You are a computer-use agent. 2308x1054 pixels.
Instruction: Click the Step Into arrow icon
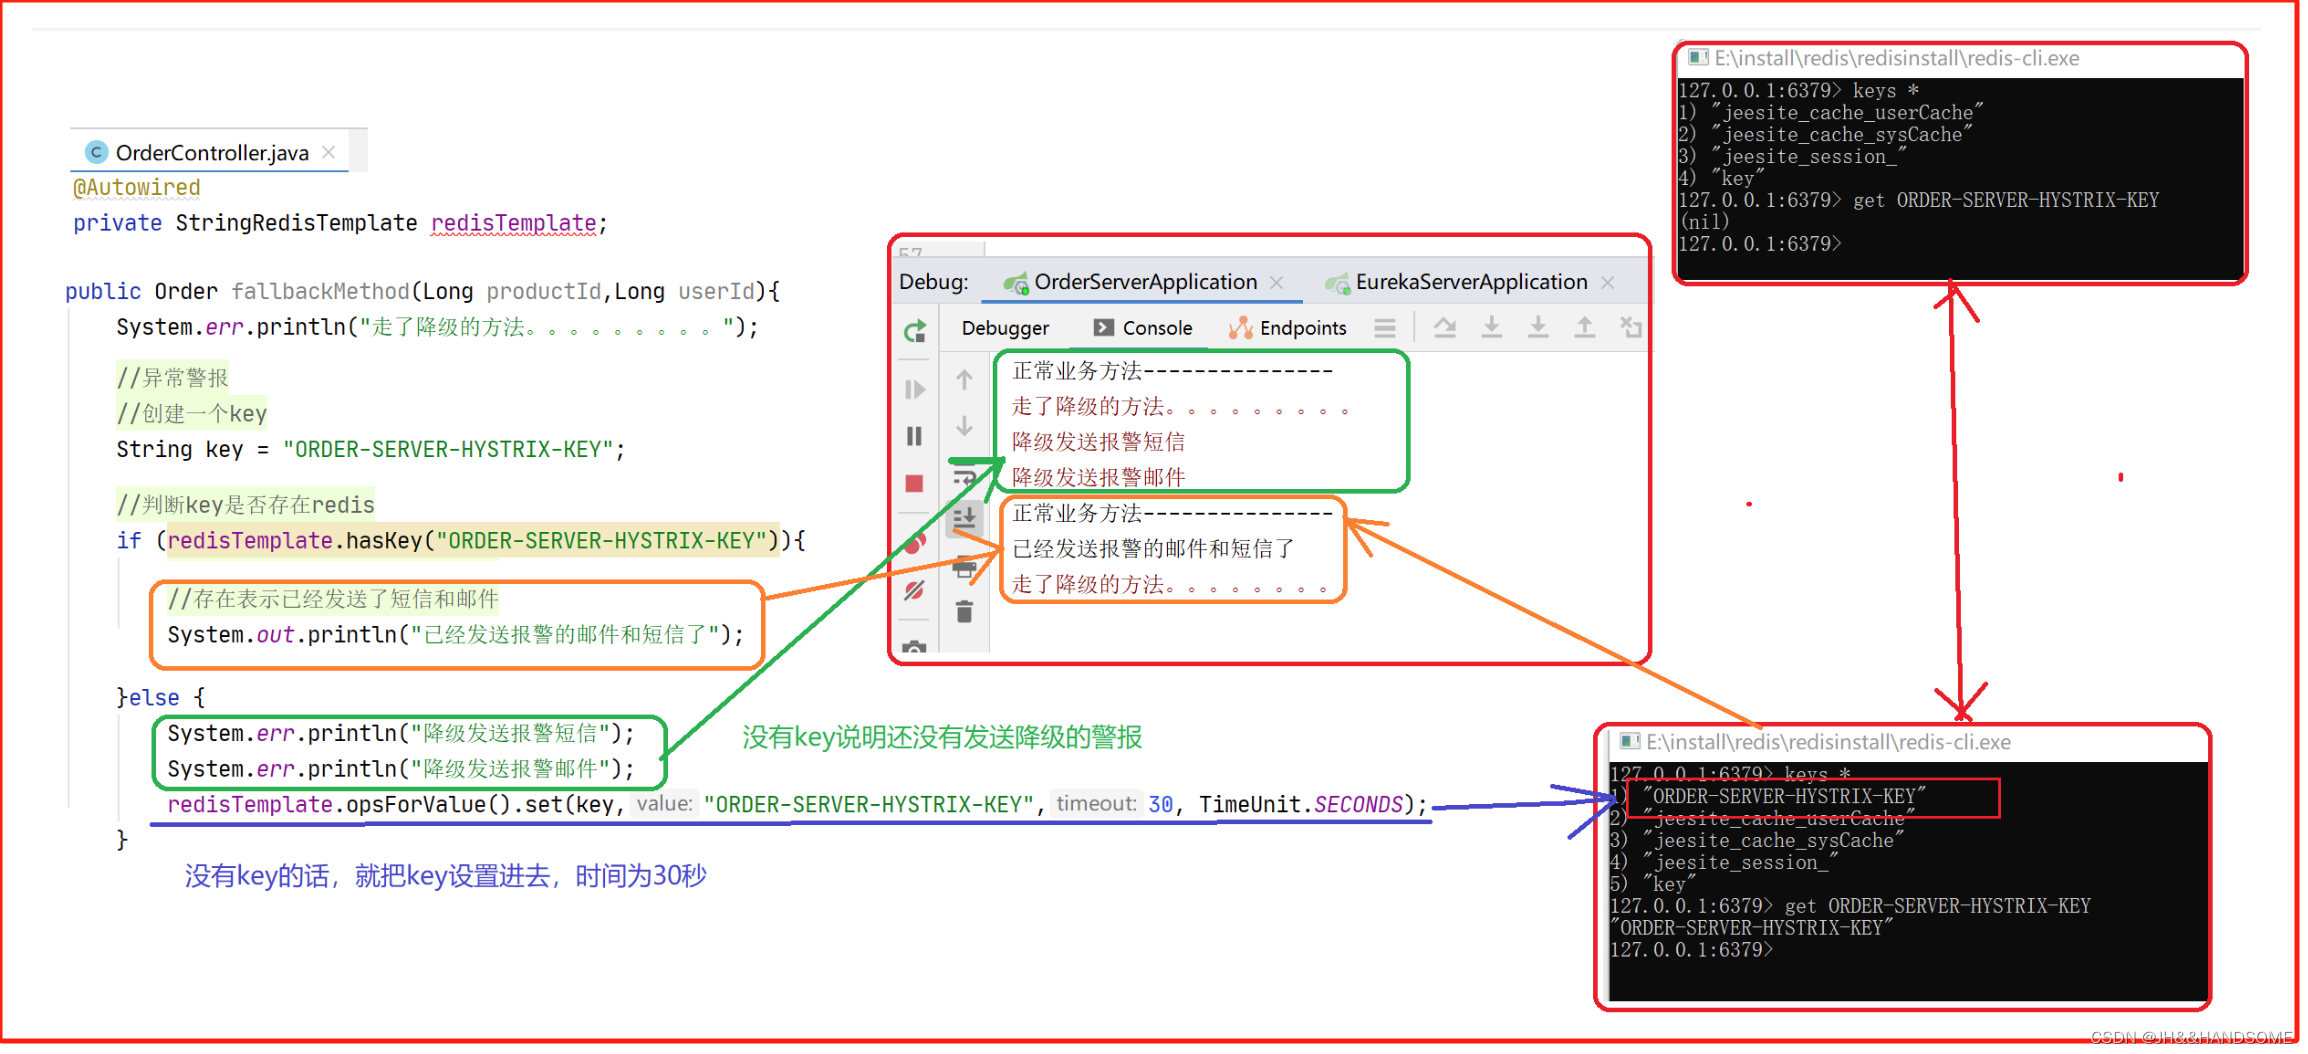coord(1539,328)
